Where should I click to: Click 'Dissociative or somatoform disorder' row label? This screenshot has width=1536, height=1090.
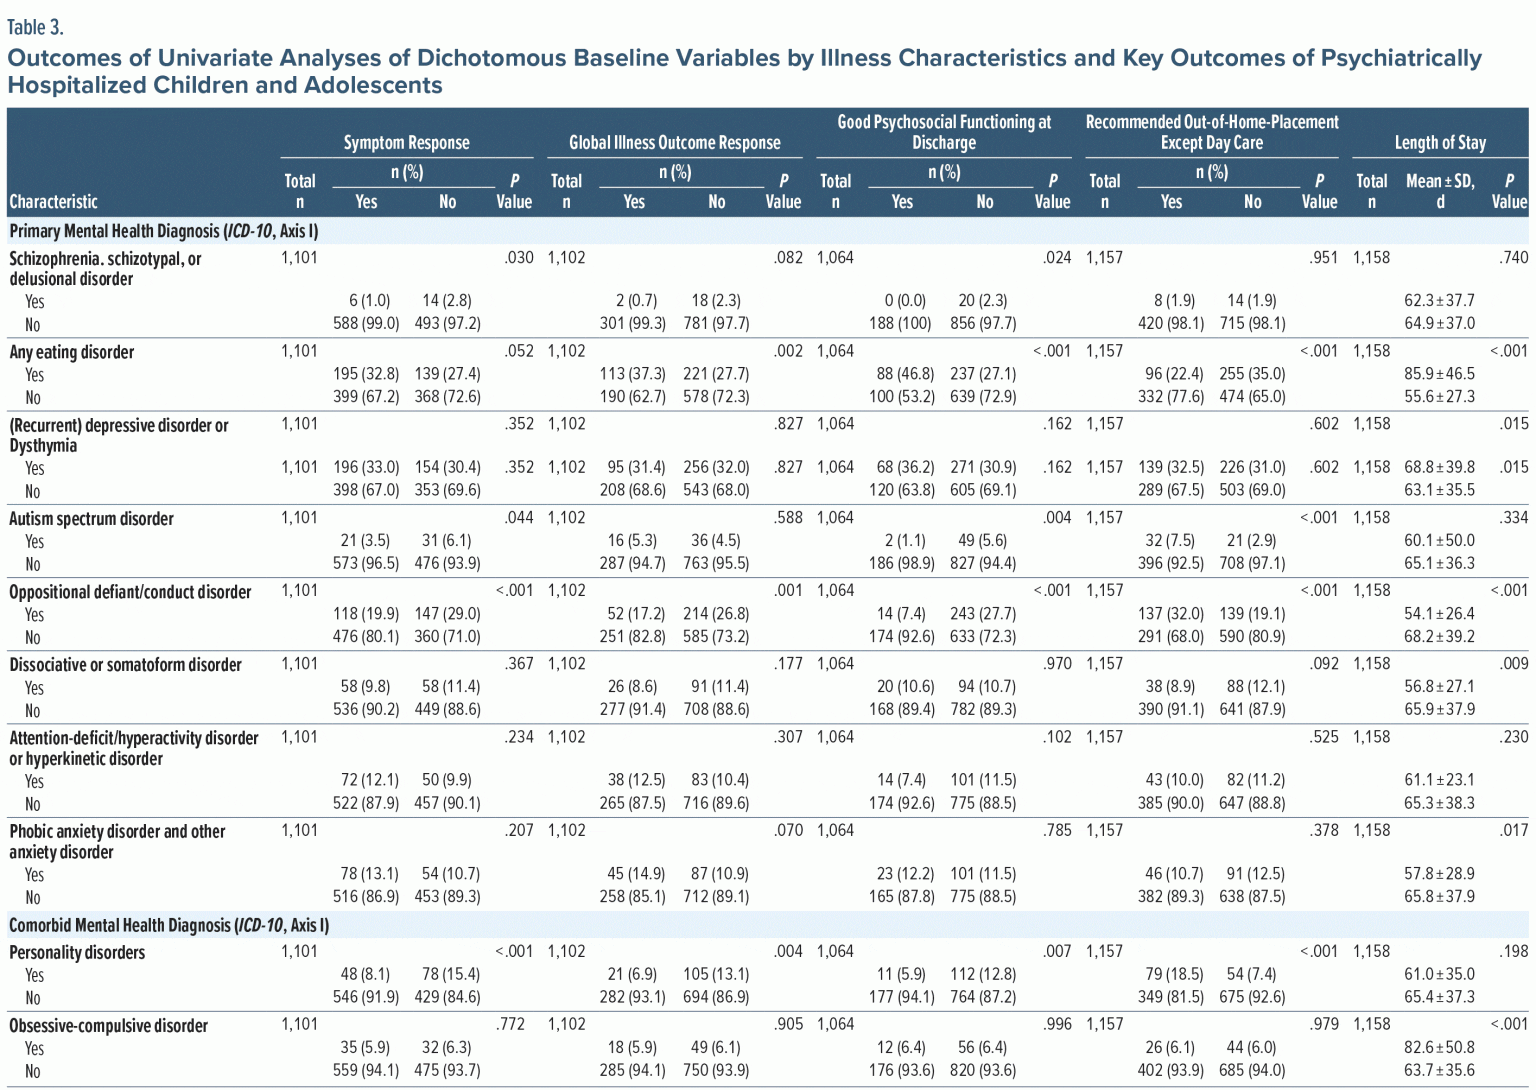click(125, 665)
